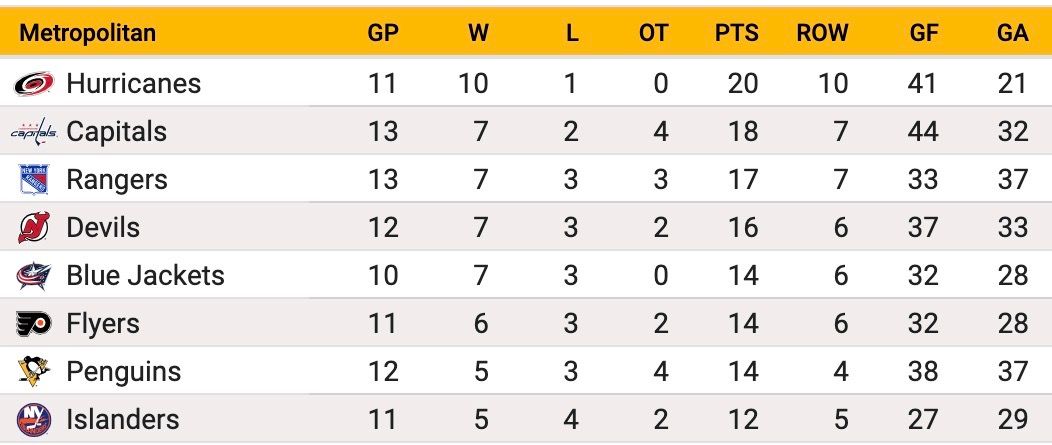
Task: Click the GA column header
Action: (1012, 33)
